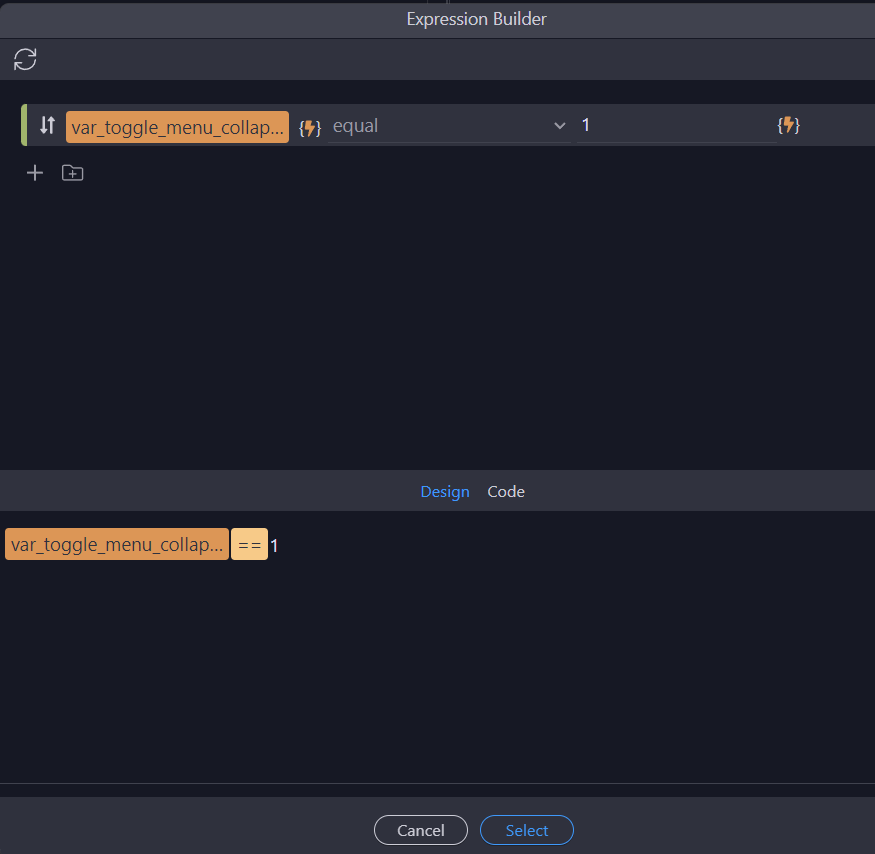Add a new condition with the plus icon
Image resolution: width=875 pixels, height=854 pixels.
click(34, 172)
